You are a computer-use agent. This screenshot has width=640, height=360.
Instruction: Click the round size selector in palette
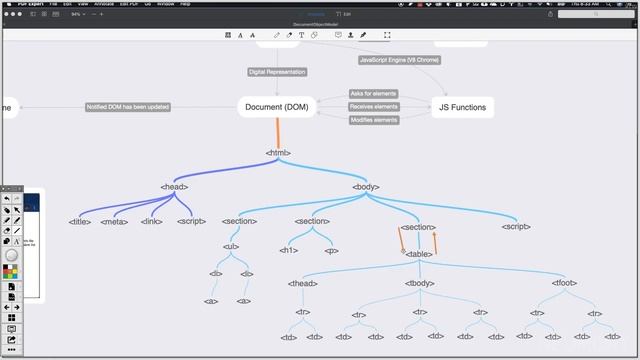pyautogui.click(x=11, y=255)
